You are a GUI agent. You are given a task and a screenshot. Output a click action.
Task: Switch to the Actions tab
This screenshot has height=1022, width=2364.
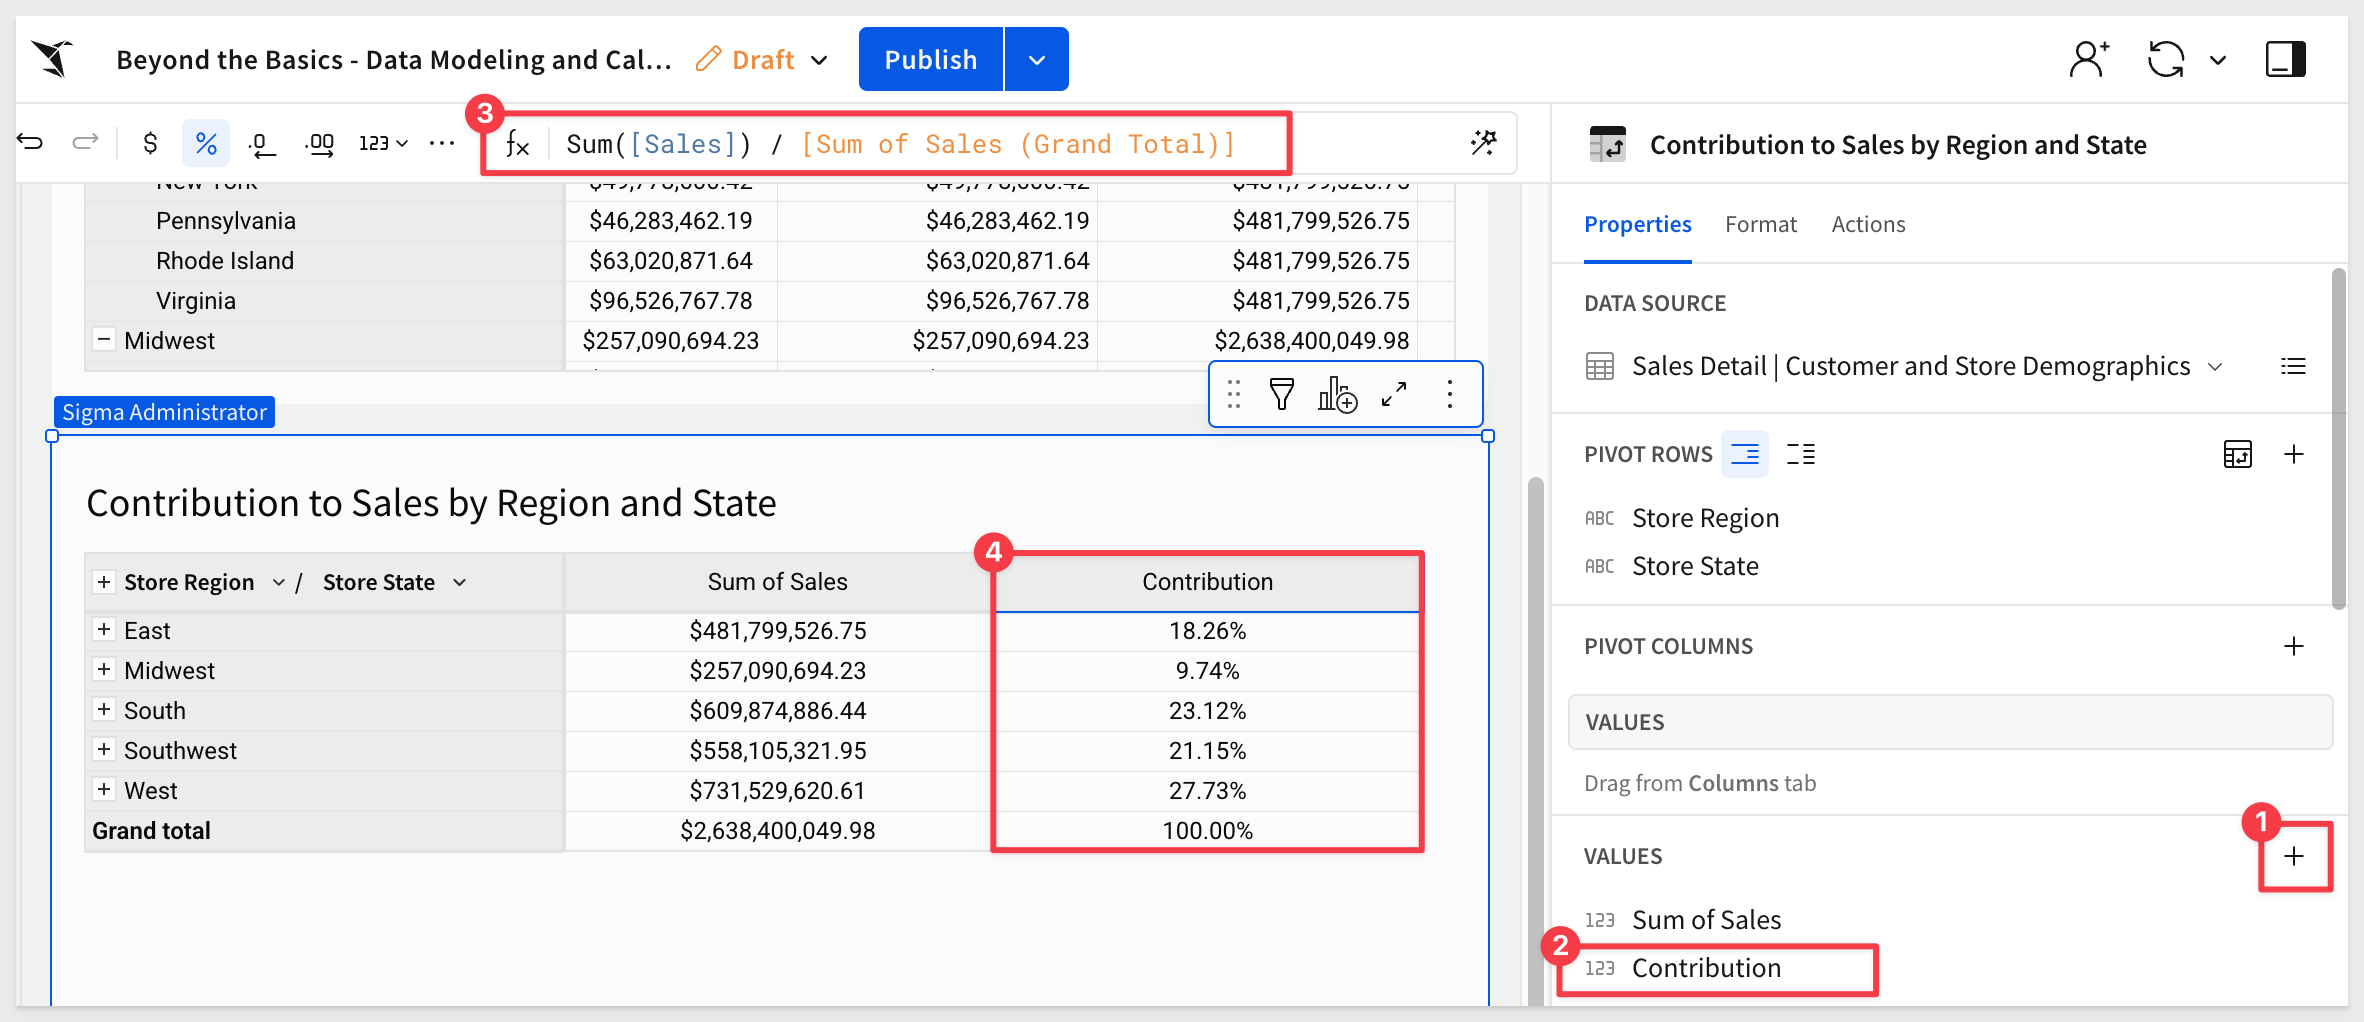coord(1868,224)
